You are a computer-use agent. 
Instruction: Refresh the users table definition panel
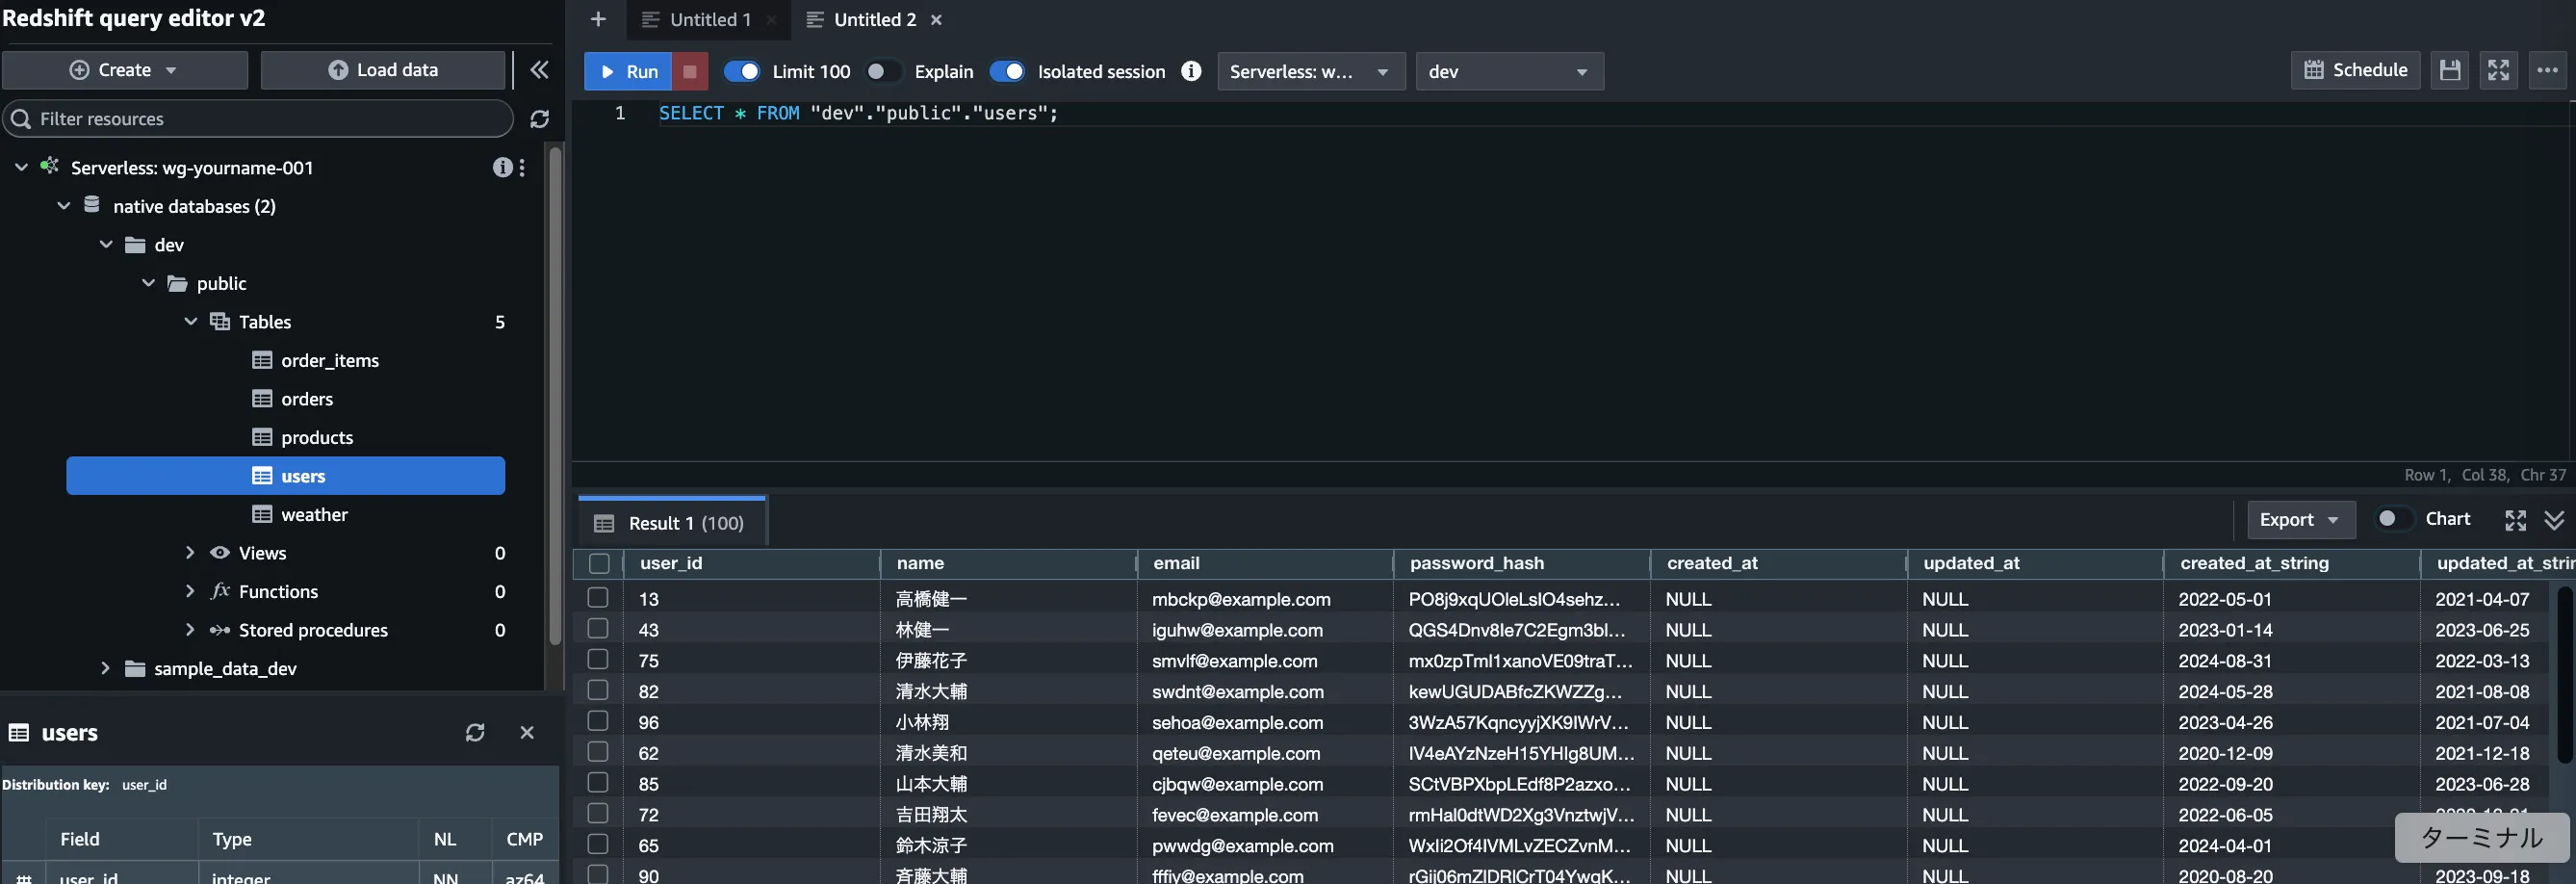click(475, 732)
